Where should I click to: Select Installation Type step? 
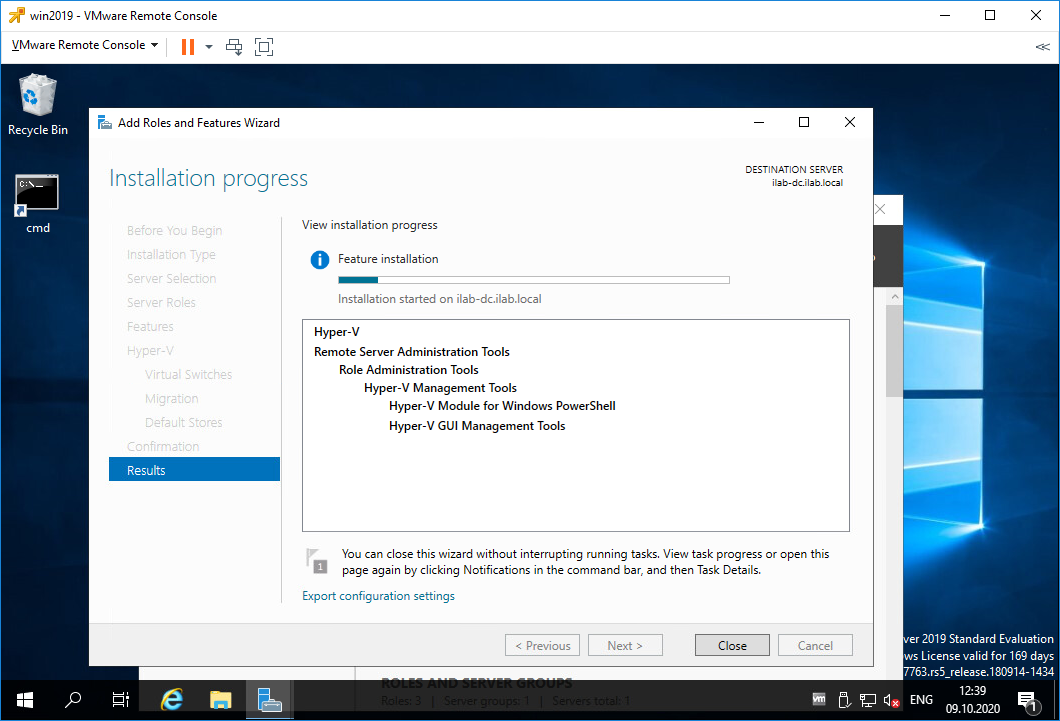(171, 255)
